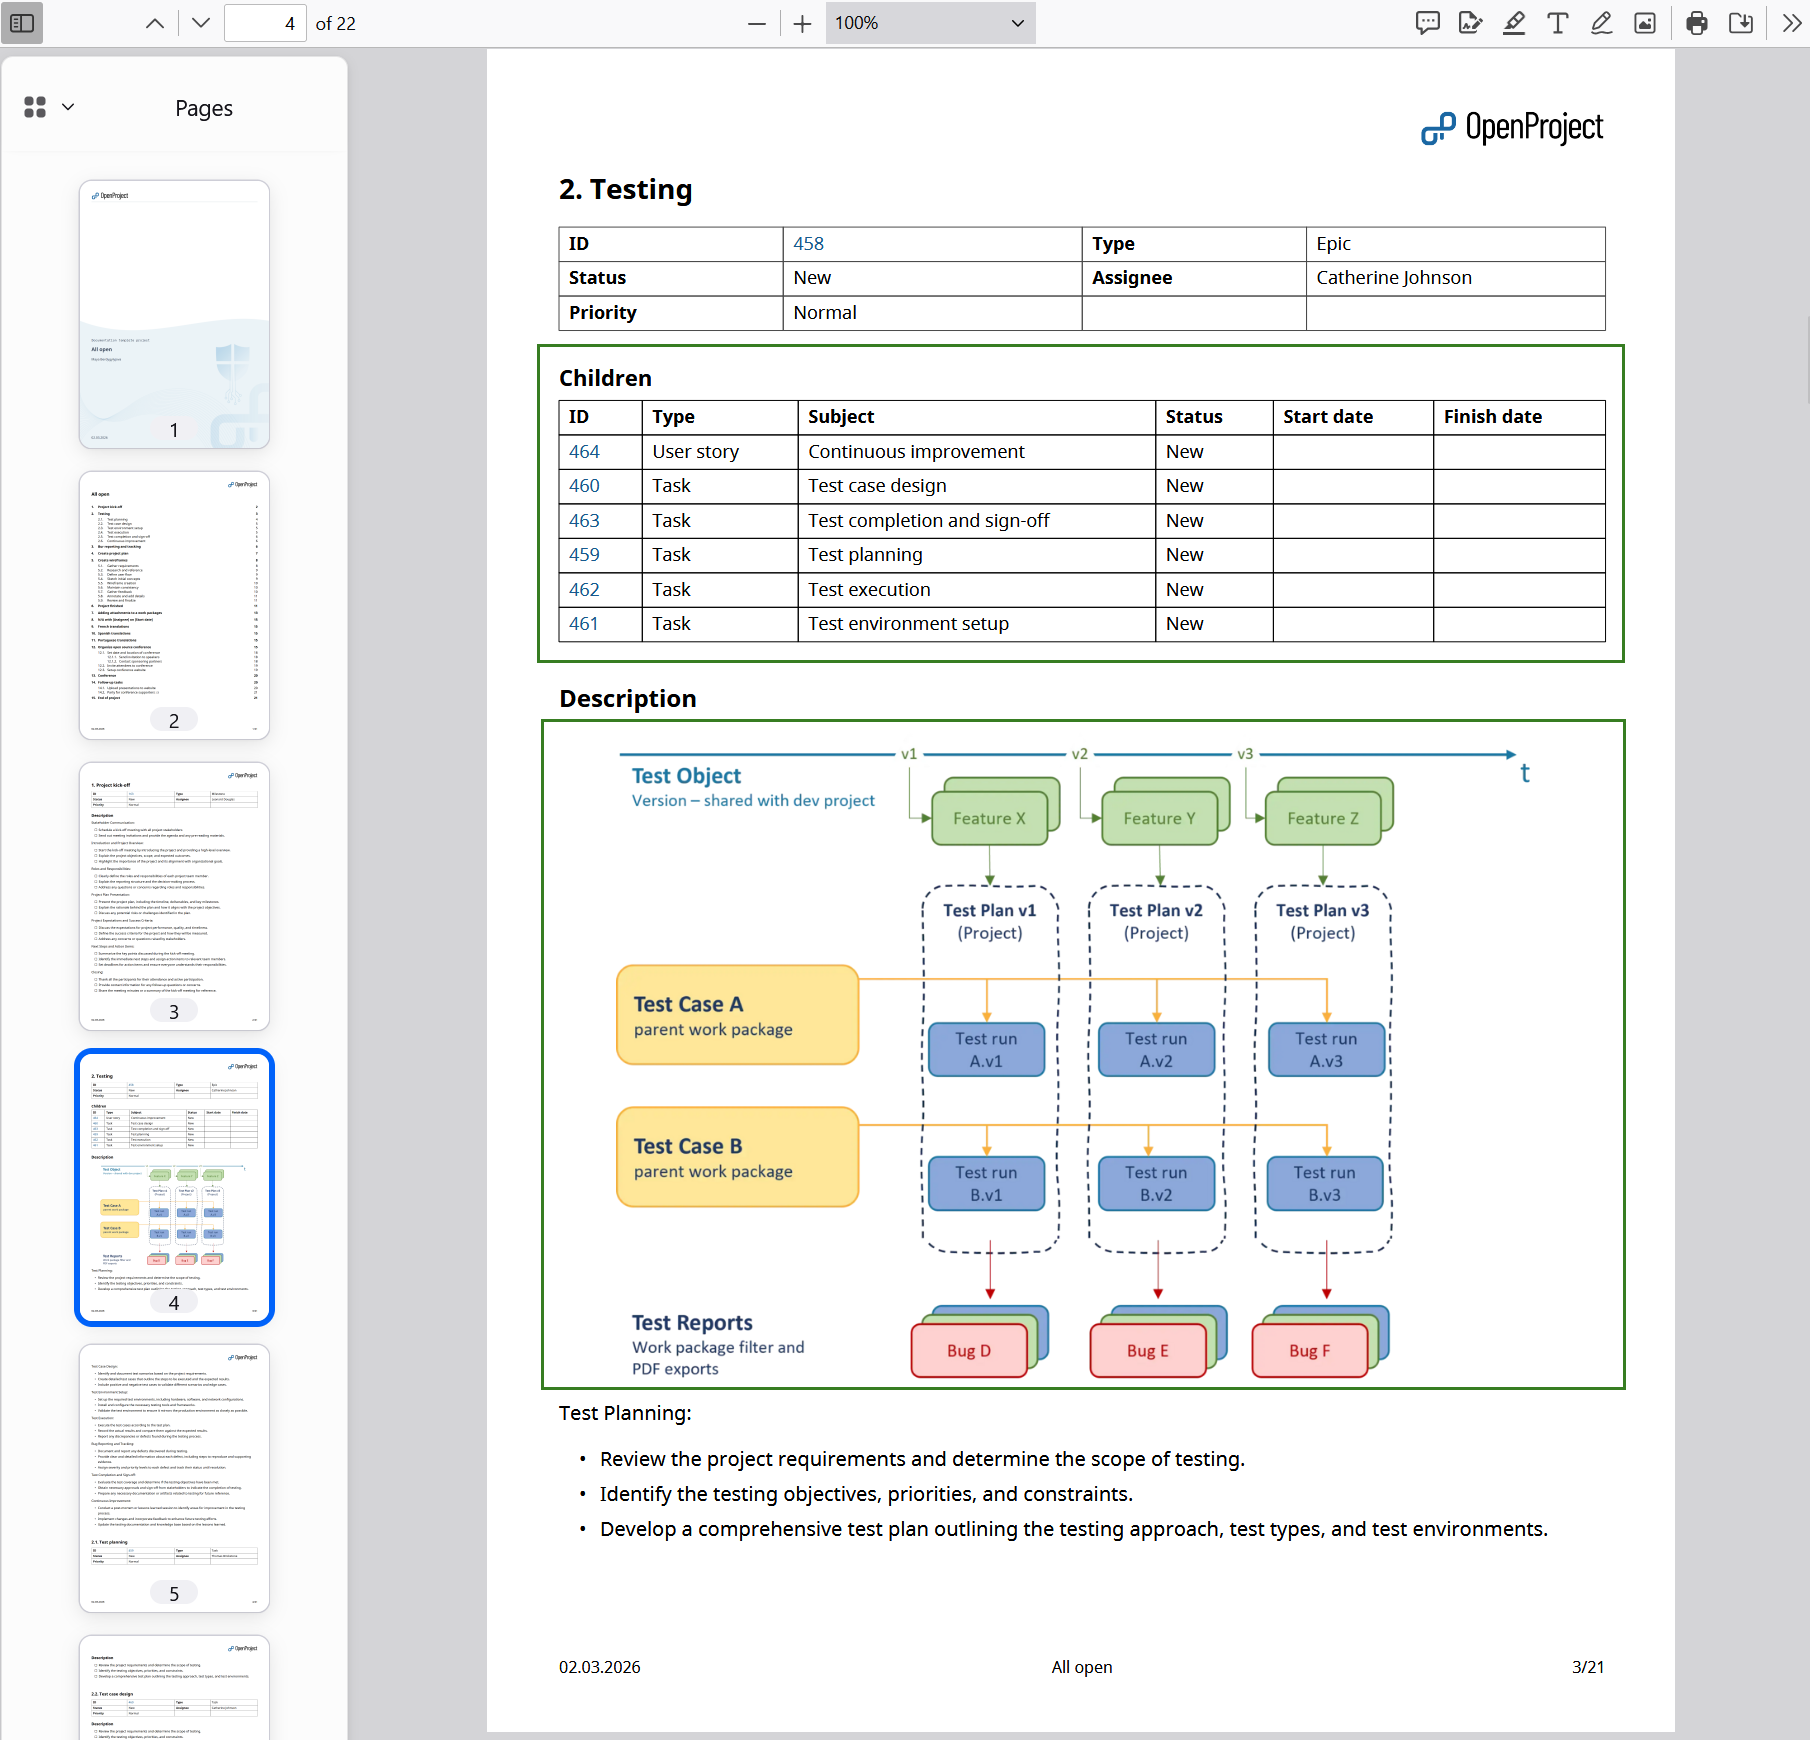Save the document

click(x=1741, y=23)
